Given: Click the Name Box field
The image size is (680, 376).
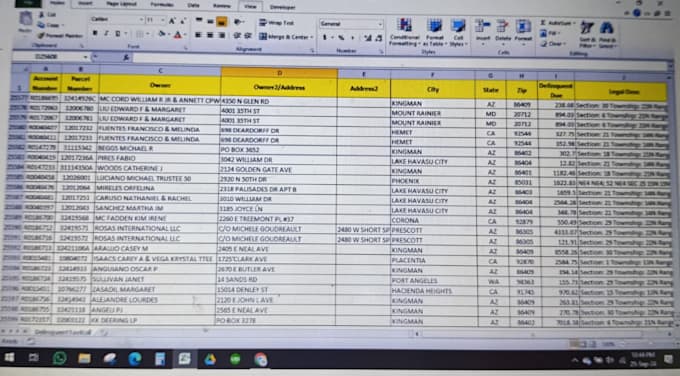Looking at the screenshot, I should point(49,57).
